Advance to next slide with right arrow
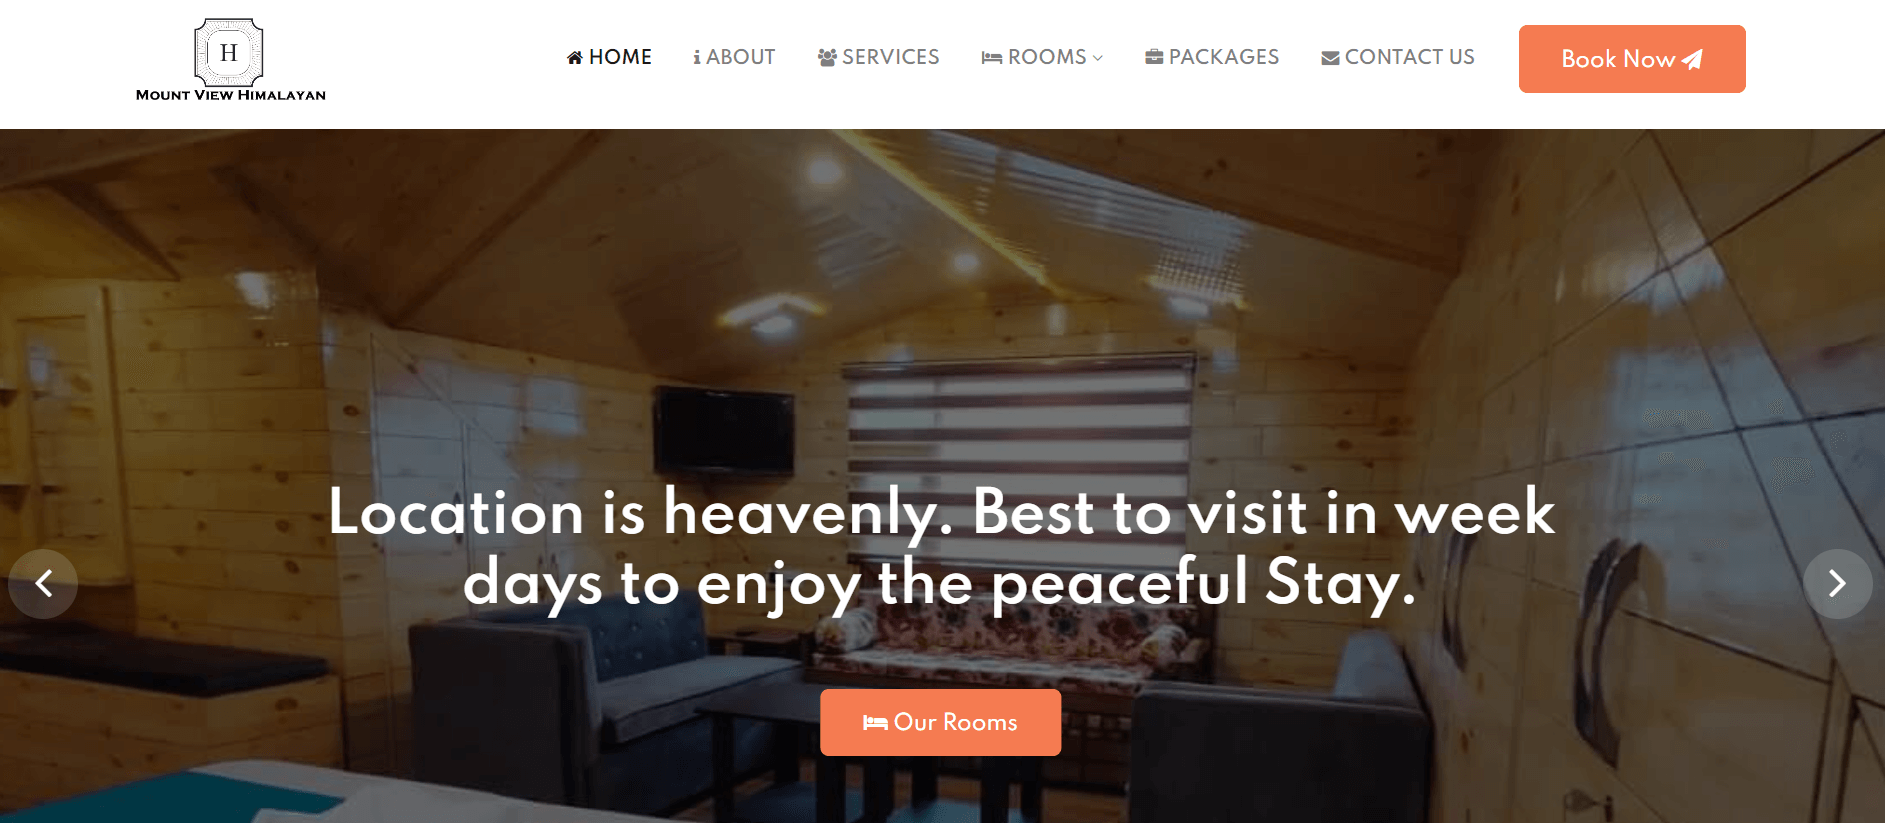Image resolution: width=1885 pixels, height=823 pixels. (x=1838, y=584)
